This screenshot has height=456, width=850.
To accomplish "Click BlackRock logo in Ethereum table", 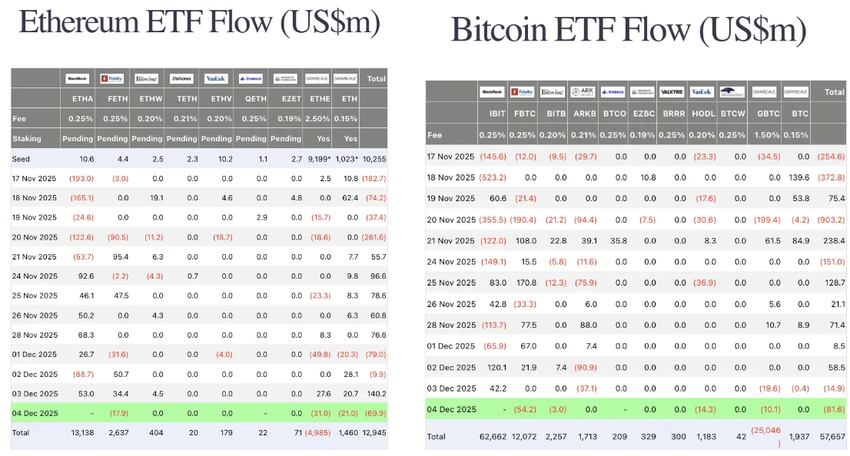I will point(77,78).
